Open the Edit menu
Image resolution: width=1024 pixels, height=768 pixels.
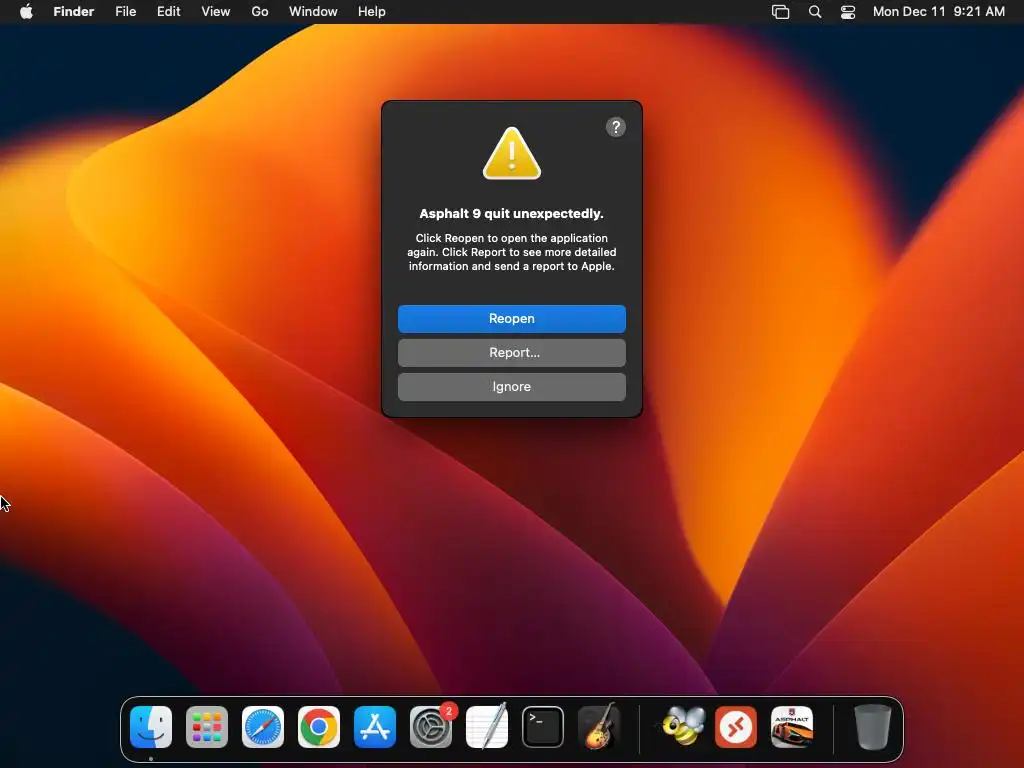click(x=168, y=12)
